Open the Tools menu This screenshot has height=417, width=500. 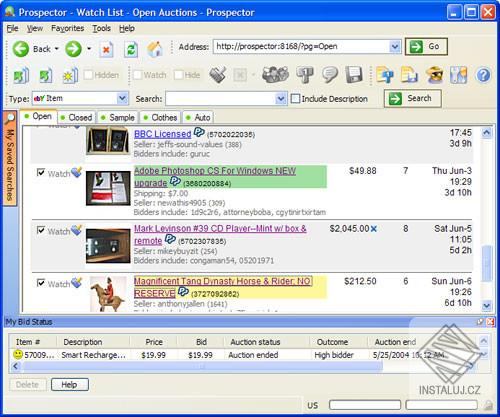[x=101, y=28]
